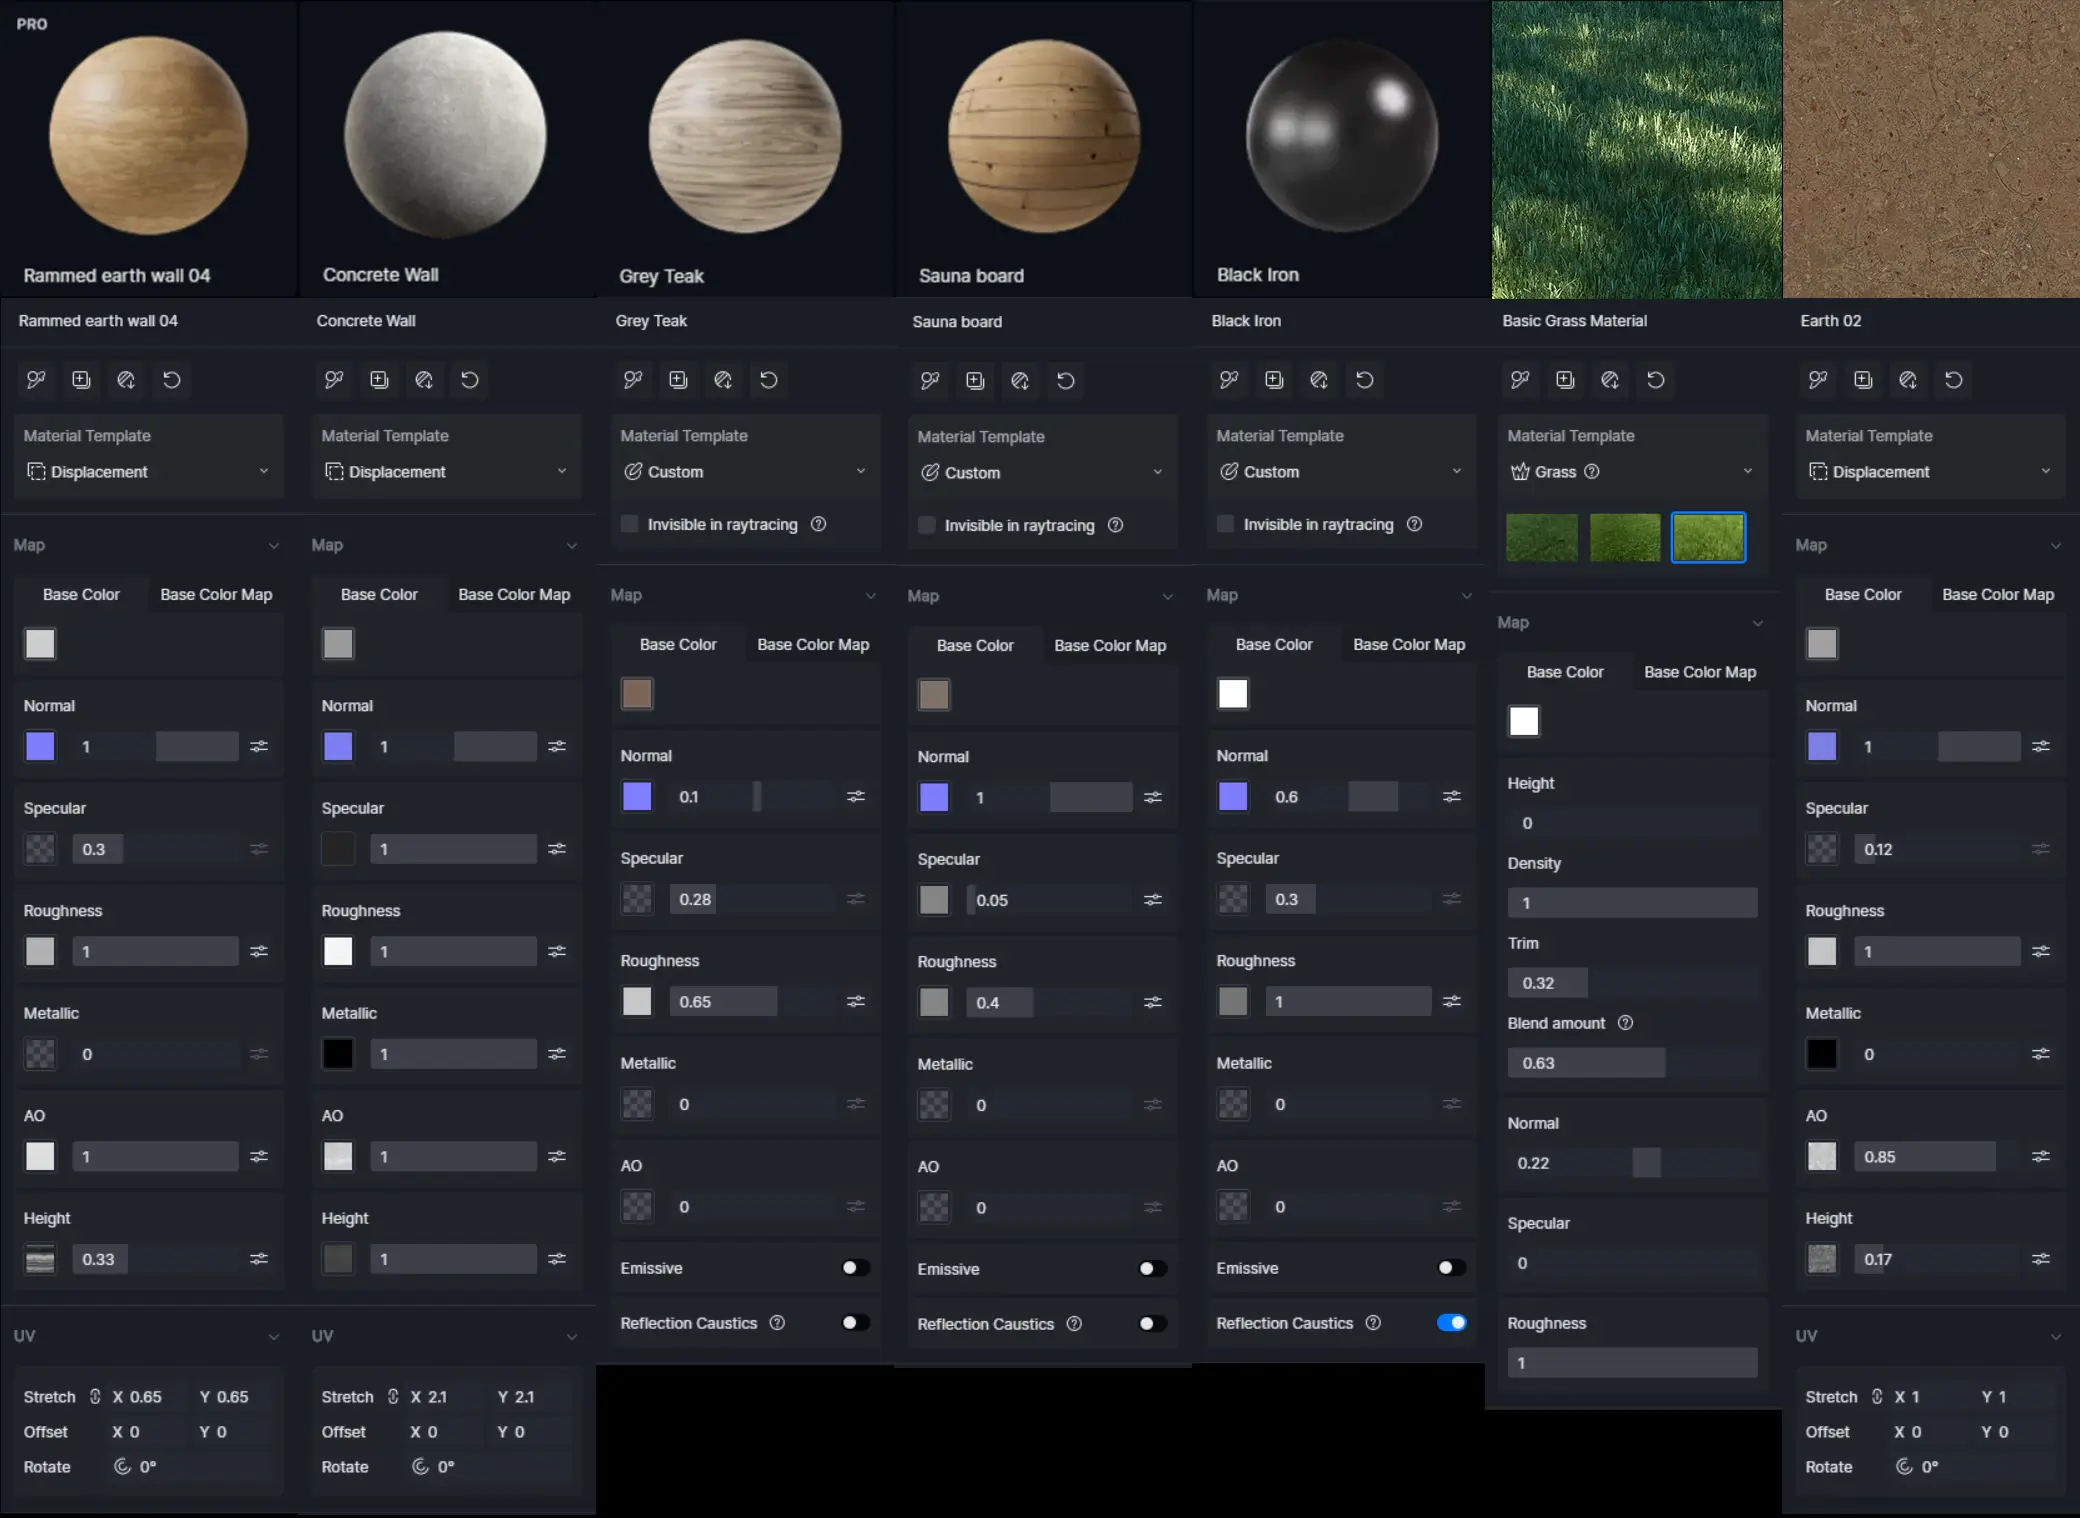Click the material picker icon under Black Iron

click(1229, 380)
